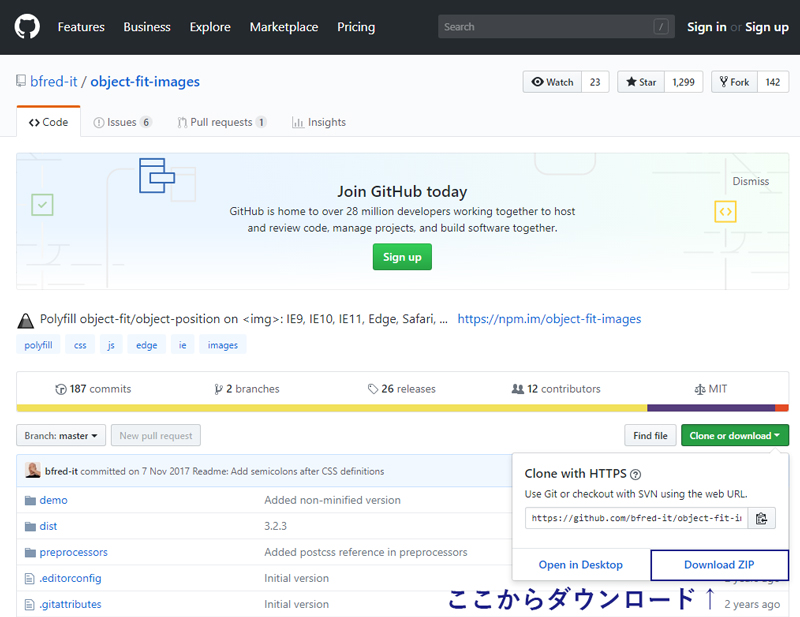The image size is (800, 617).
Task: Click the bfred-it committer avatar
Action: [33, 470]
